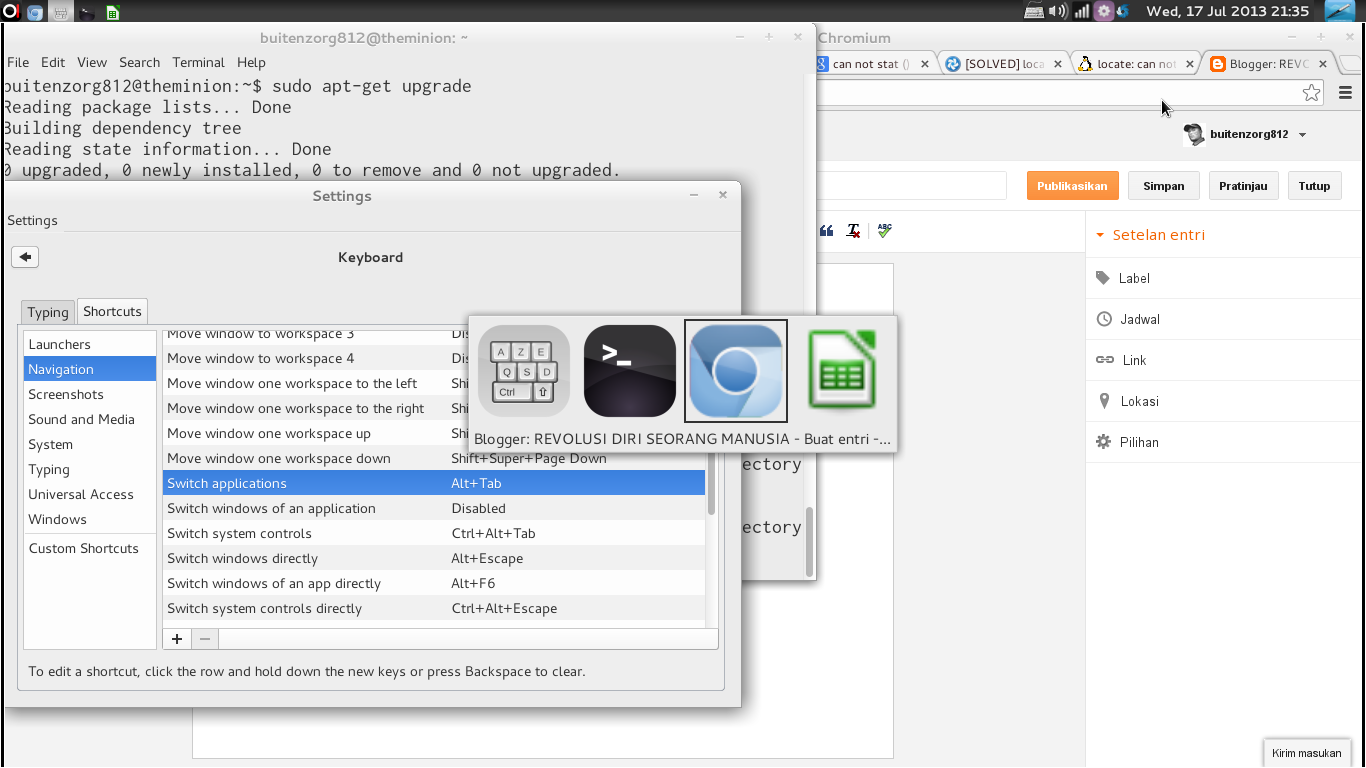Screen dimensions: 1366x768
Task: Open the spreadsheet task in the top panel
Action: point(112,12)
